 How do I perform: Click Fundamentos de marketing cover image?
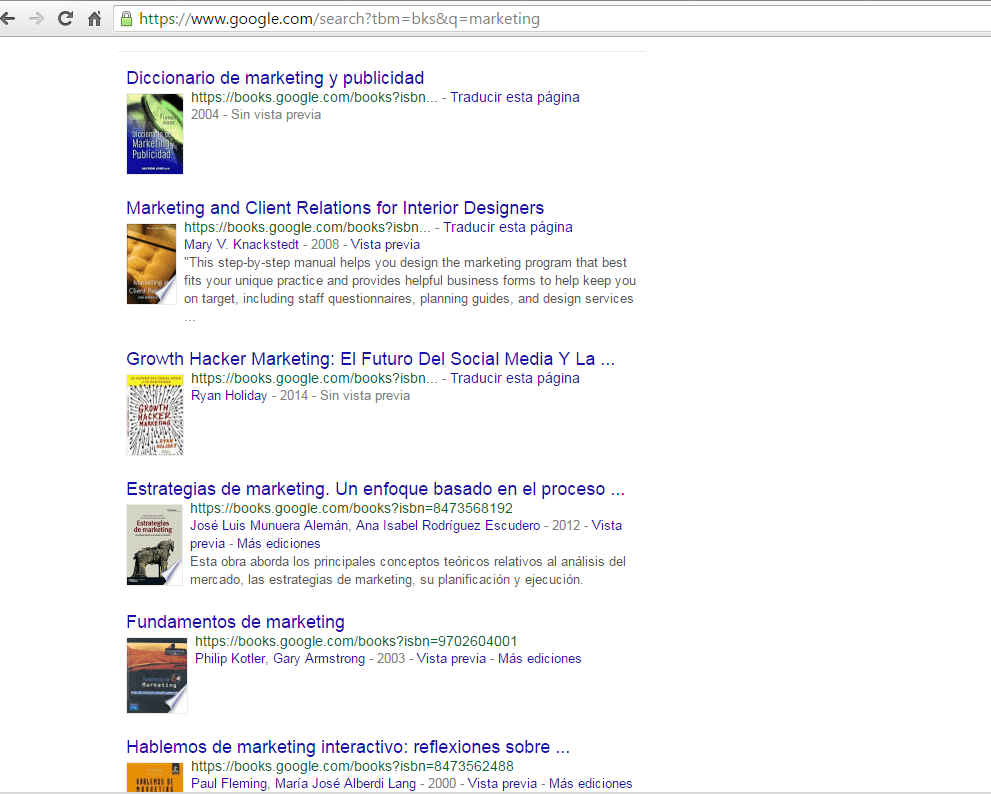click(x=156, y=675)
